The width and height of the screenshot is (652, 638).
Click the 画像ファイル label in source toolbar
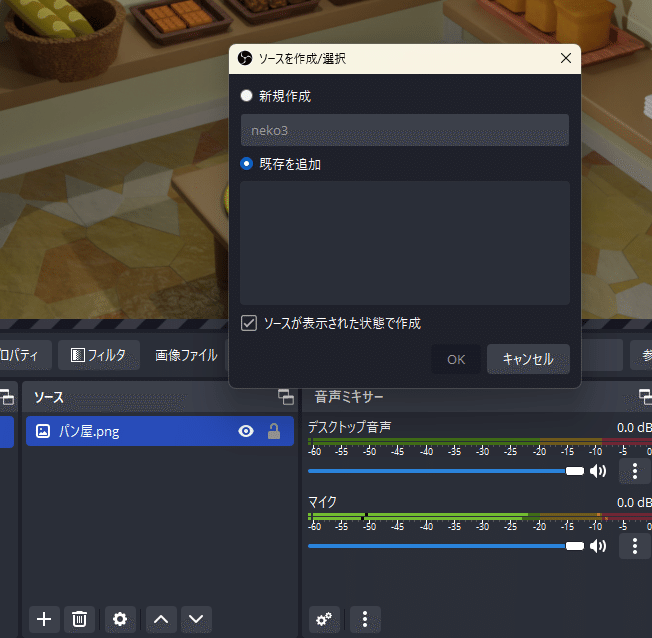186,355
